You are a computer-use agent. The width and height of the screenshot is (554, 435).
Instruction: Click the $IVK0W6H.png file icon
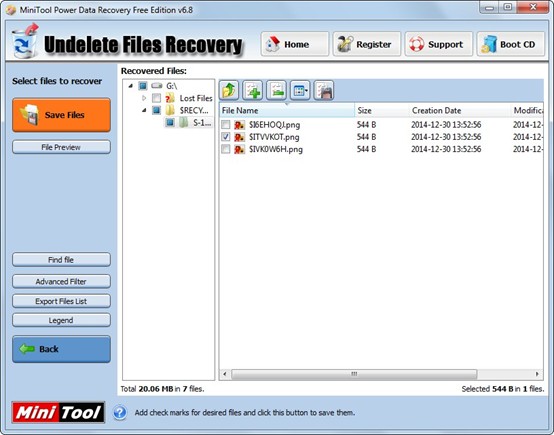click(240, 149)
